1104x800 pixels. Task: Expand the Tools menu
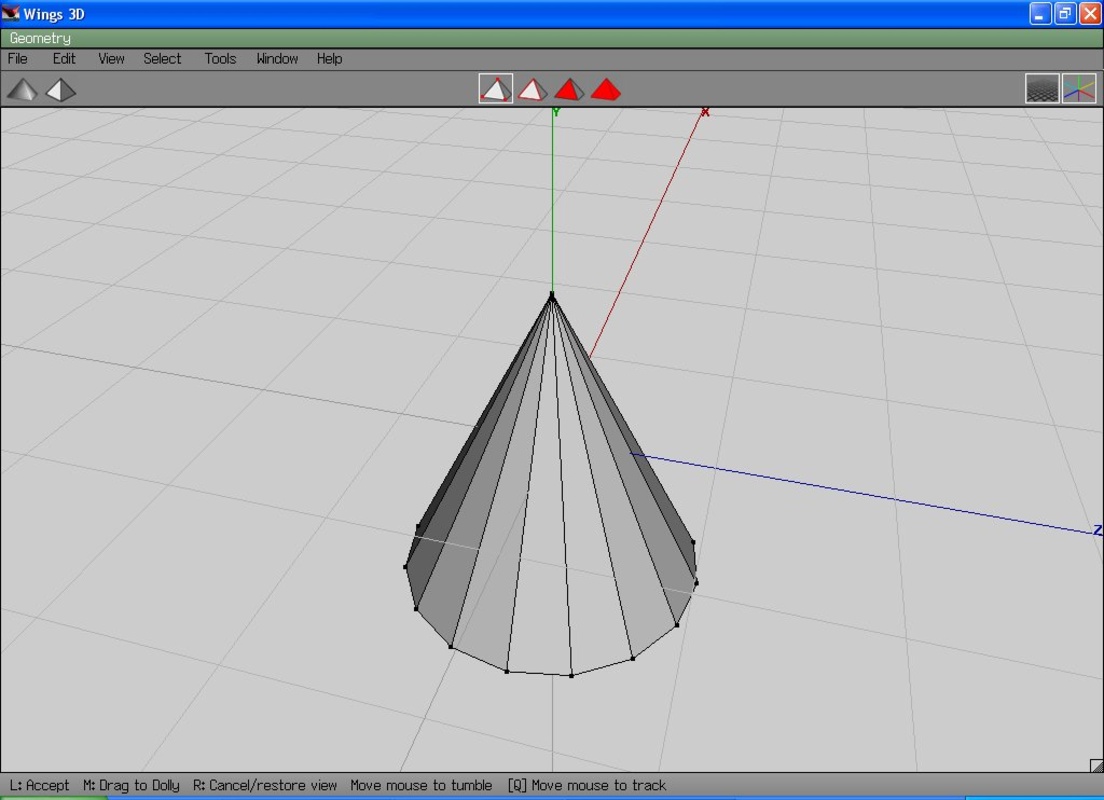click(x=220, y=59)
